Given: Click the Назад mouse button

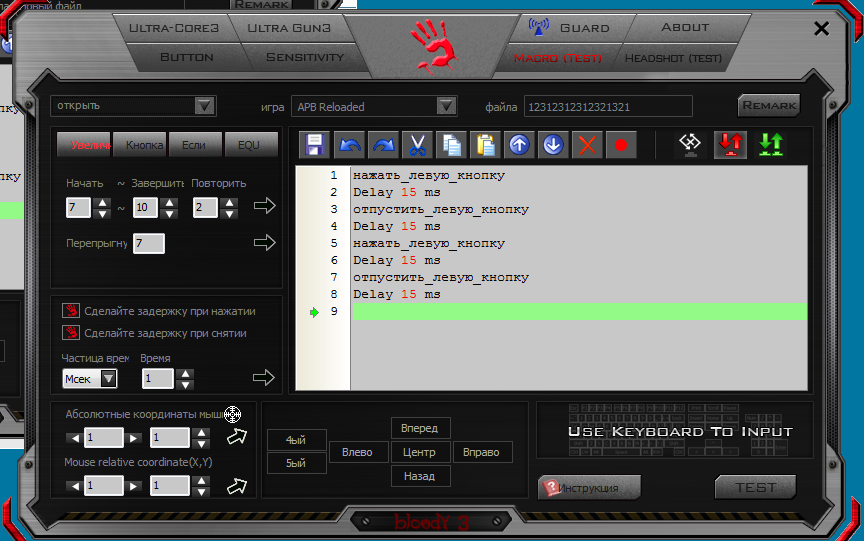Looking at the screenshot, I should 420,476.
